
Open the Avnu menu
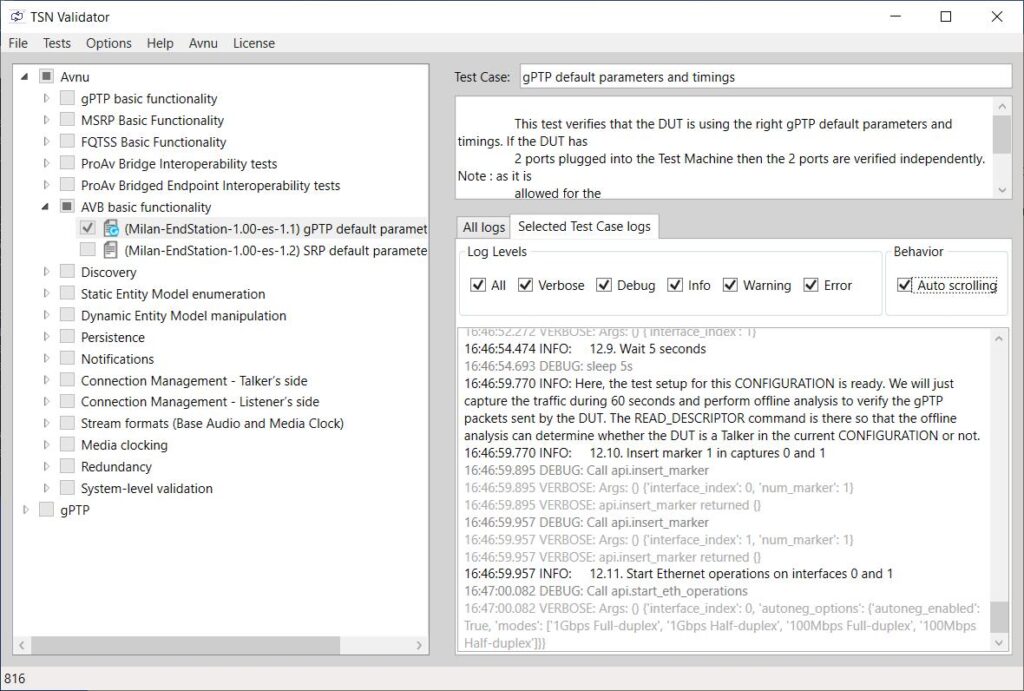click(202, 43)
